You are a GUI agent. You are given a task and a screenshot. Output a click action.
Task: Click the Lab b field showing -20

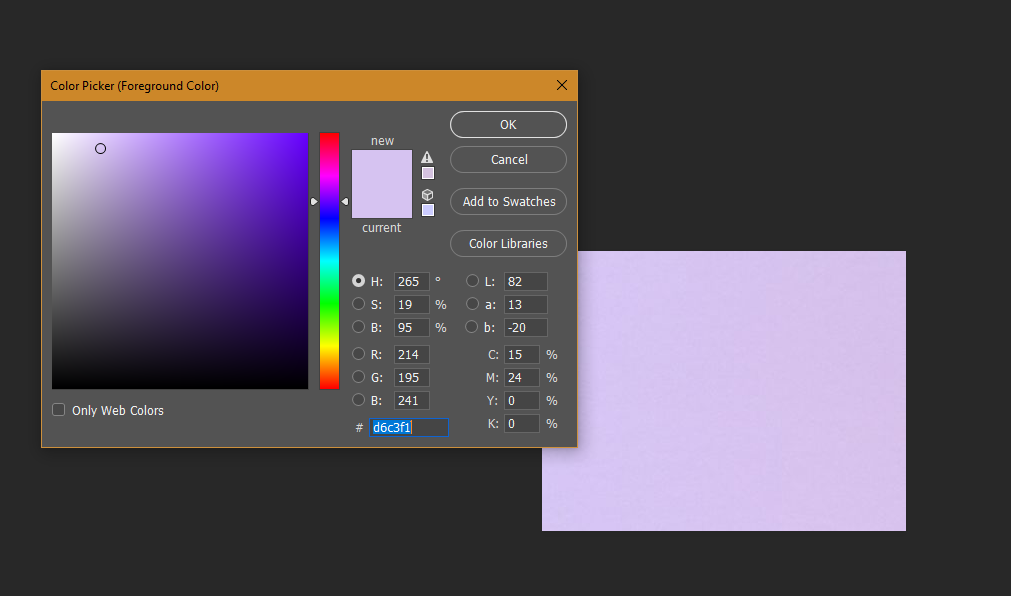[525, 328]
